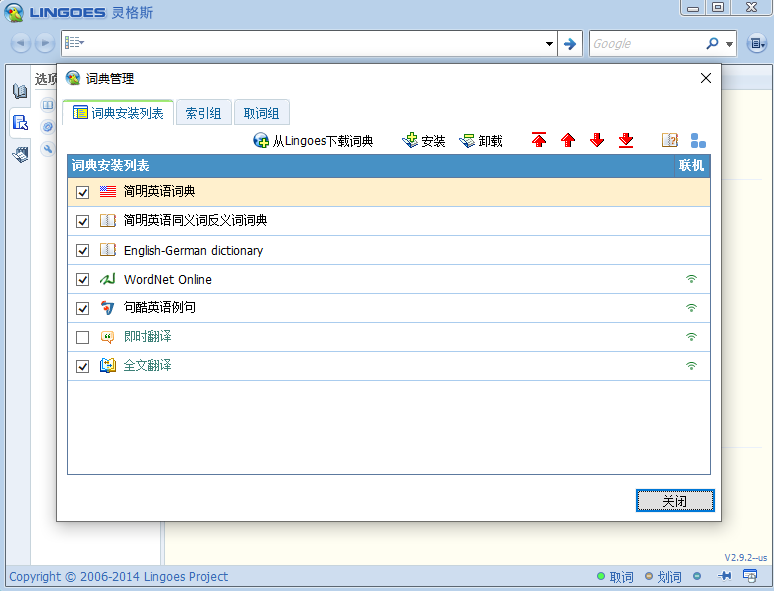Uncheck the 简明英语同义词反义词词典 checkbox
The width and height of the screenshot is (774, 591).
point(82,221)
